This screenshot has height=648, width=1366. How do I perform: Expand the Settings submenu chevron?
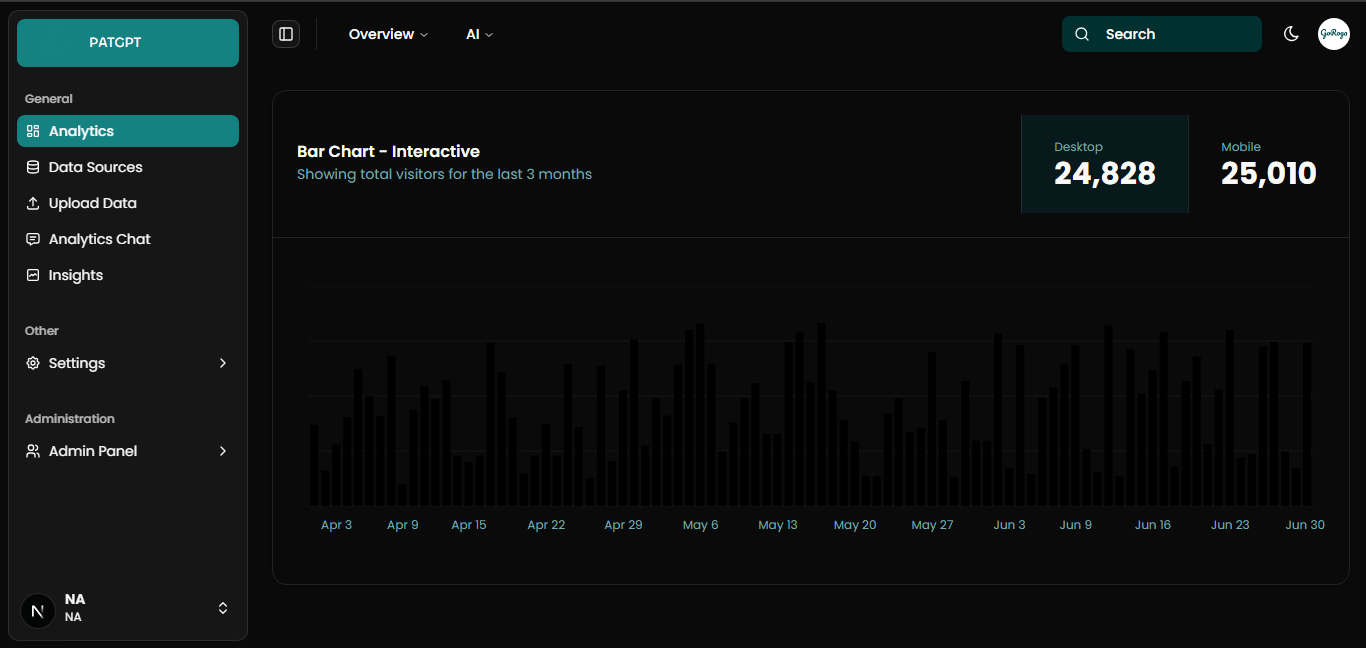click(x=223, y=363)
